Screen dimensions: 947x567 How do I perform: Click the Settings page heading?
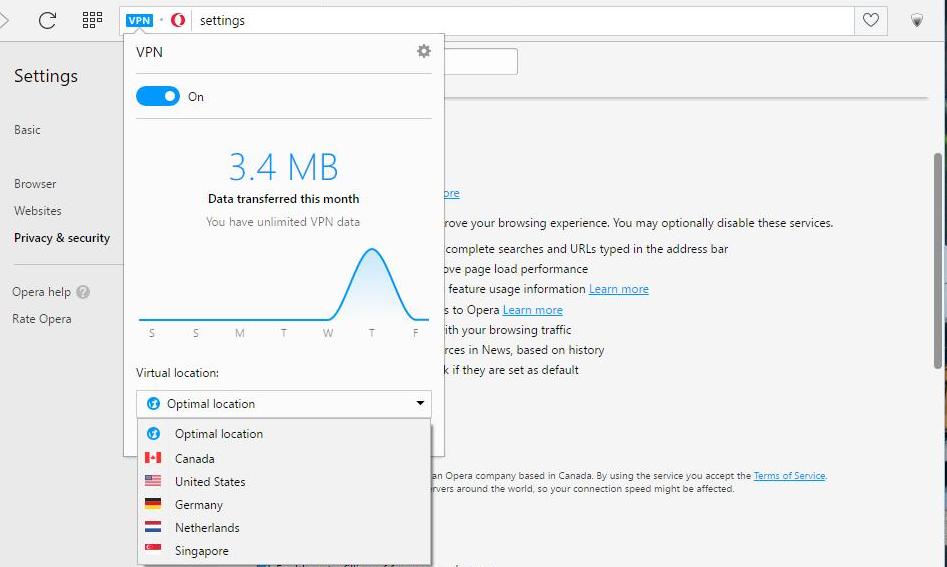pyautogui.click(x=46, y=76)
